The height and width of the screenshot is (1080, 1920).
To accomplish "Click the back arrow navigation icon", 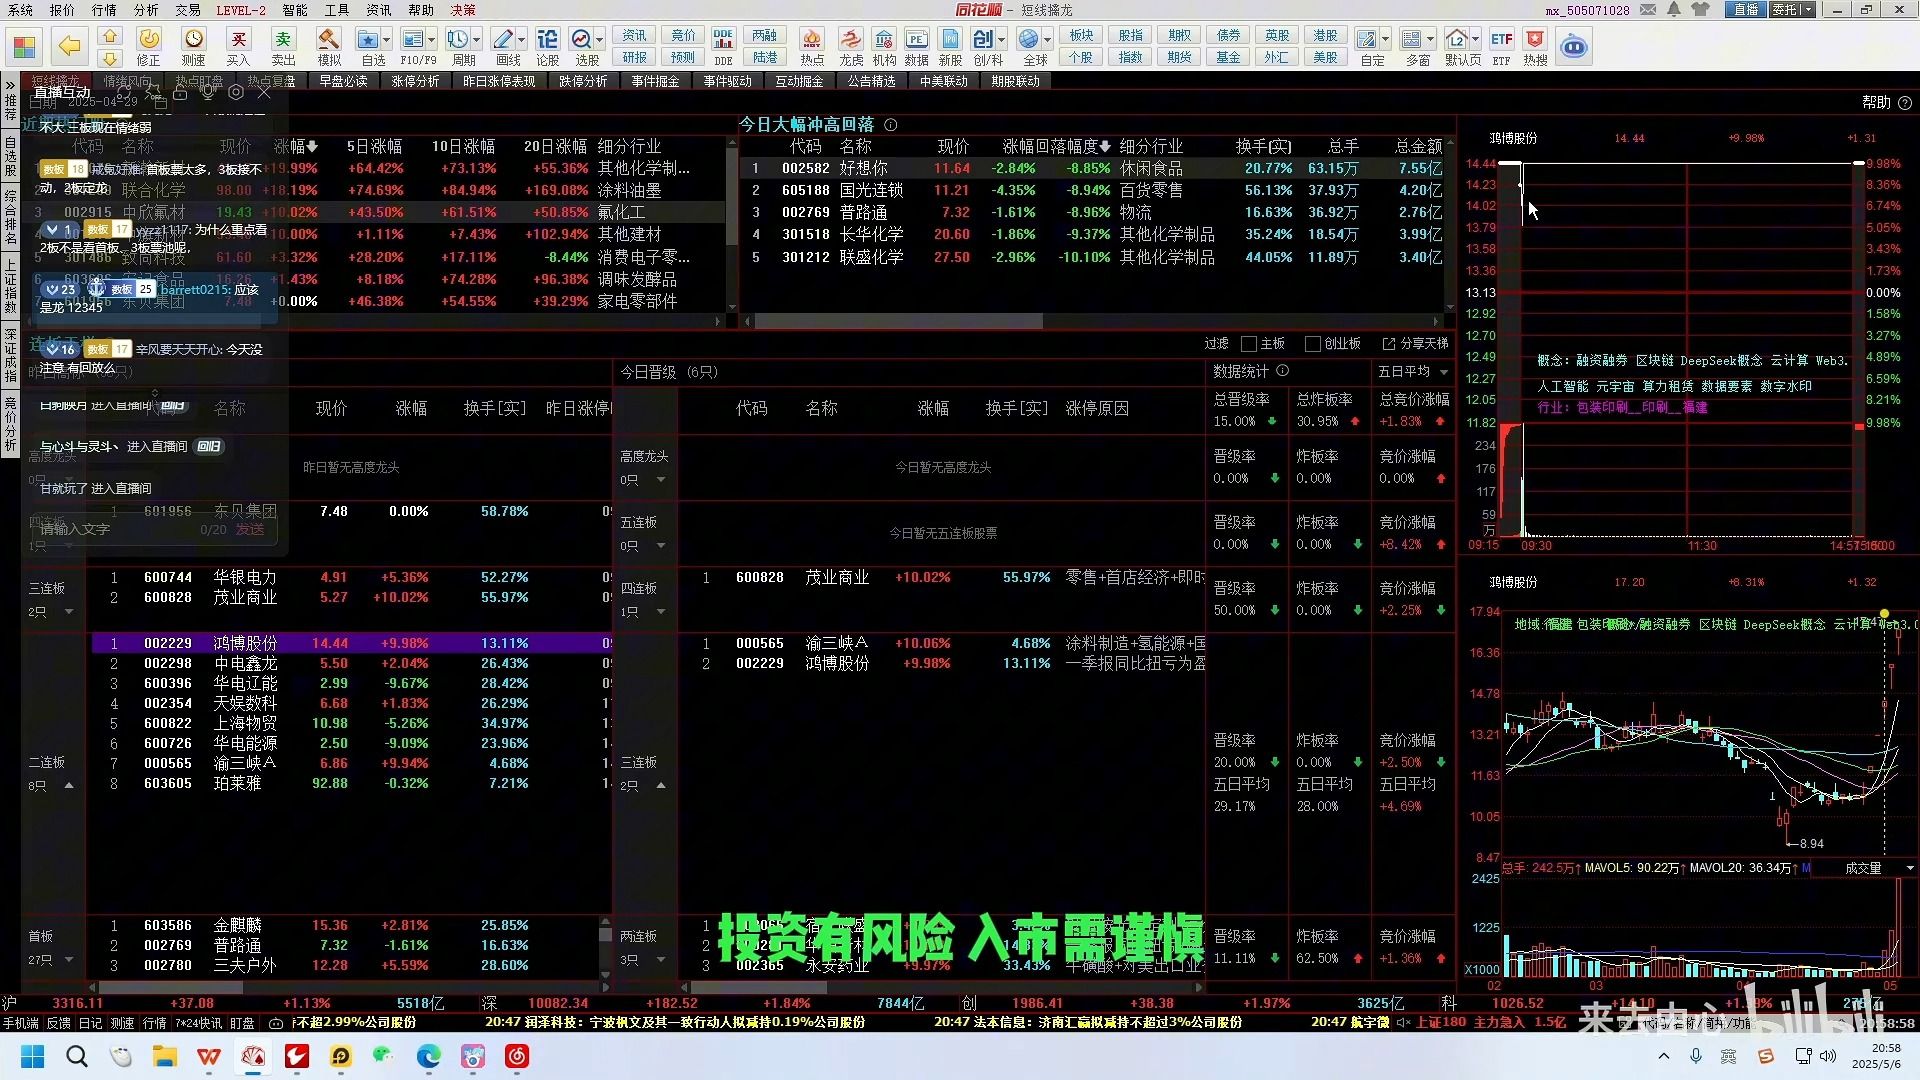I will click(x=69, y=46).
